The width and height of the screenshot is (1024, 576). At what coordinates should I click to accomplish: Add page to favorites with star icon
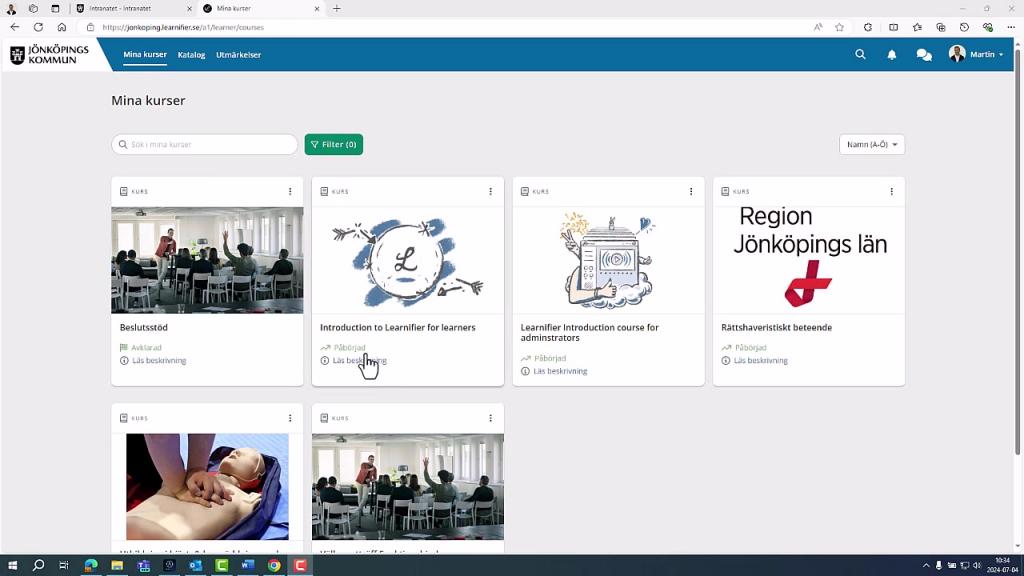click(x=839, y=27)
